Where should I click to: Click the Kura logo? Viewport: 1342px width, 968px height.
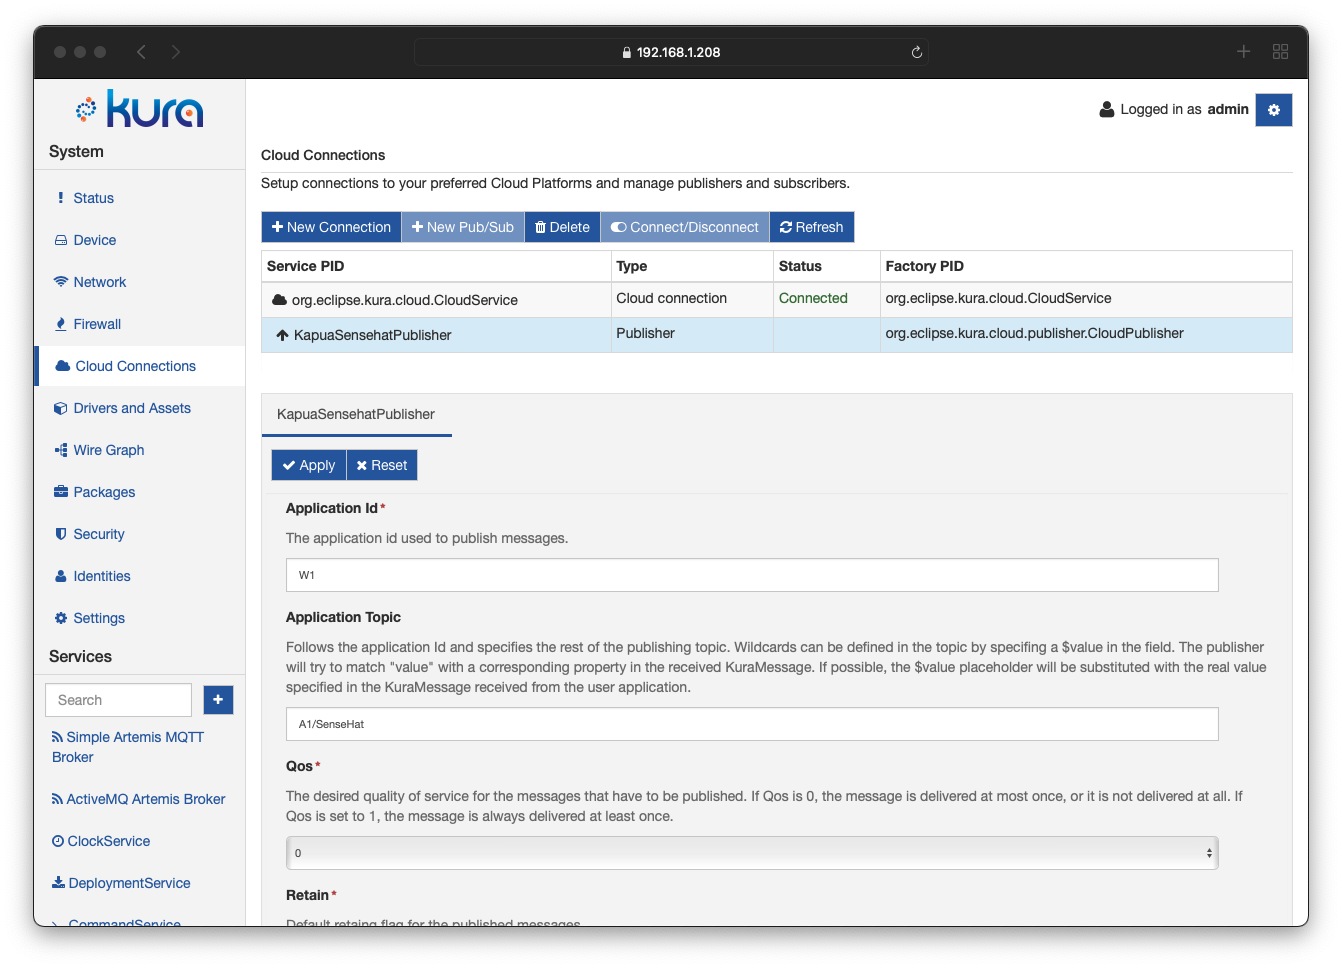point(140,109)
